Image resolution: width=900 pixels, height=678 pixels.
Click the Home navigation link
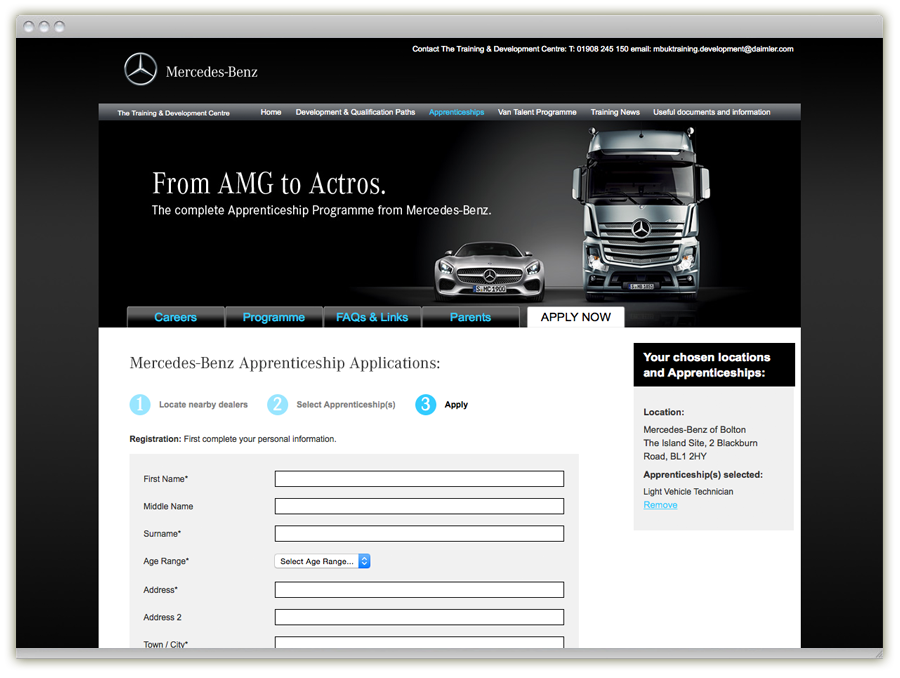click(271, 113)
